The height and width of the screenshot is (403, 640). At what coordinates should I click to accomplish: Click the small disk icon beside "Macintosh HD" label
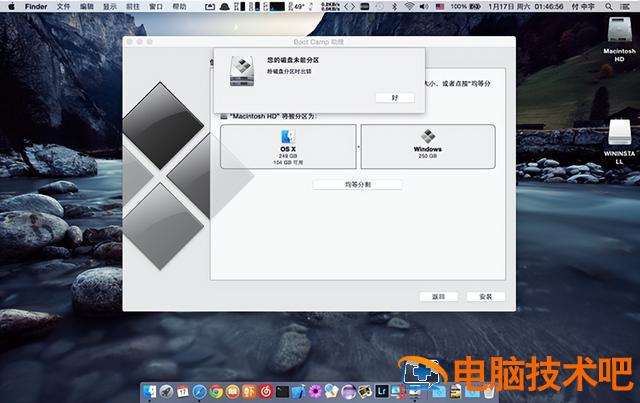(x=224, y=116)
